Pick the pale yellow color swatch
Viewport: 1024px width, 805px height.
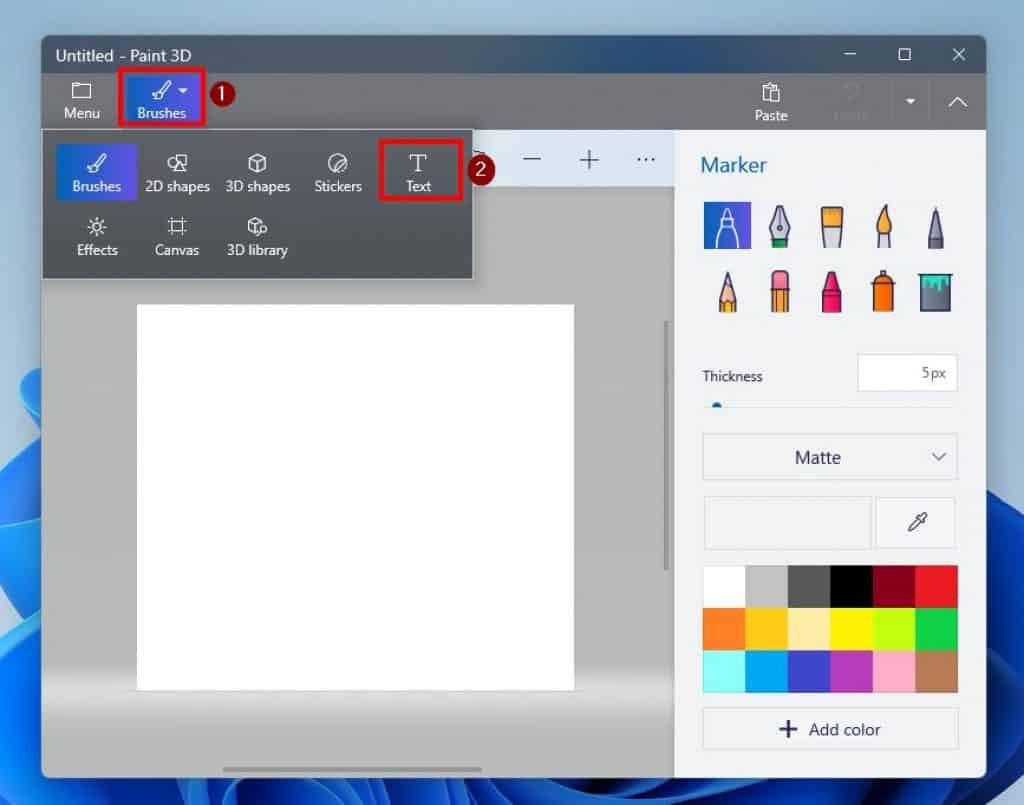pos(808,629)
